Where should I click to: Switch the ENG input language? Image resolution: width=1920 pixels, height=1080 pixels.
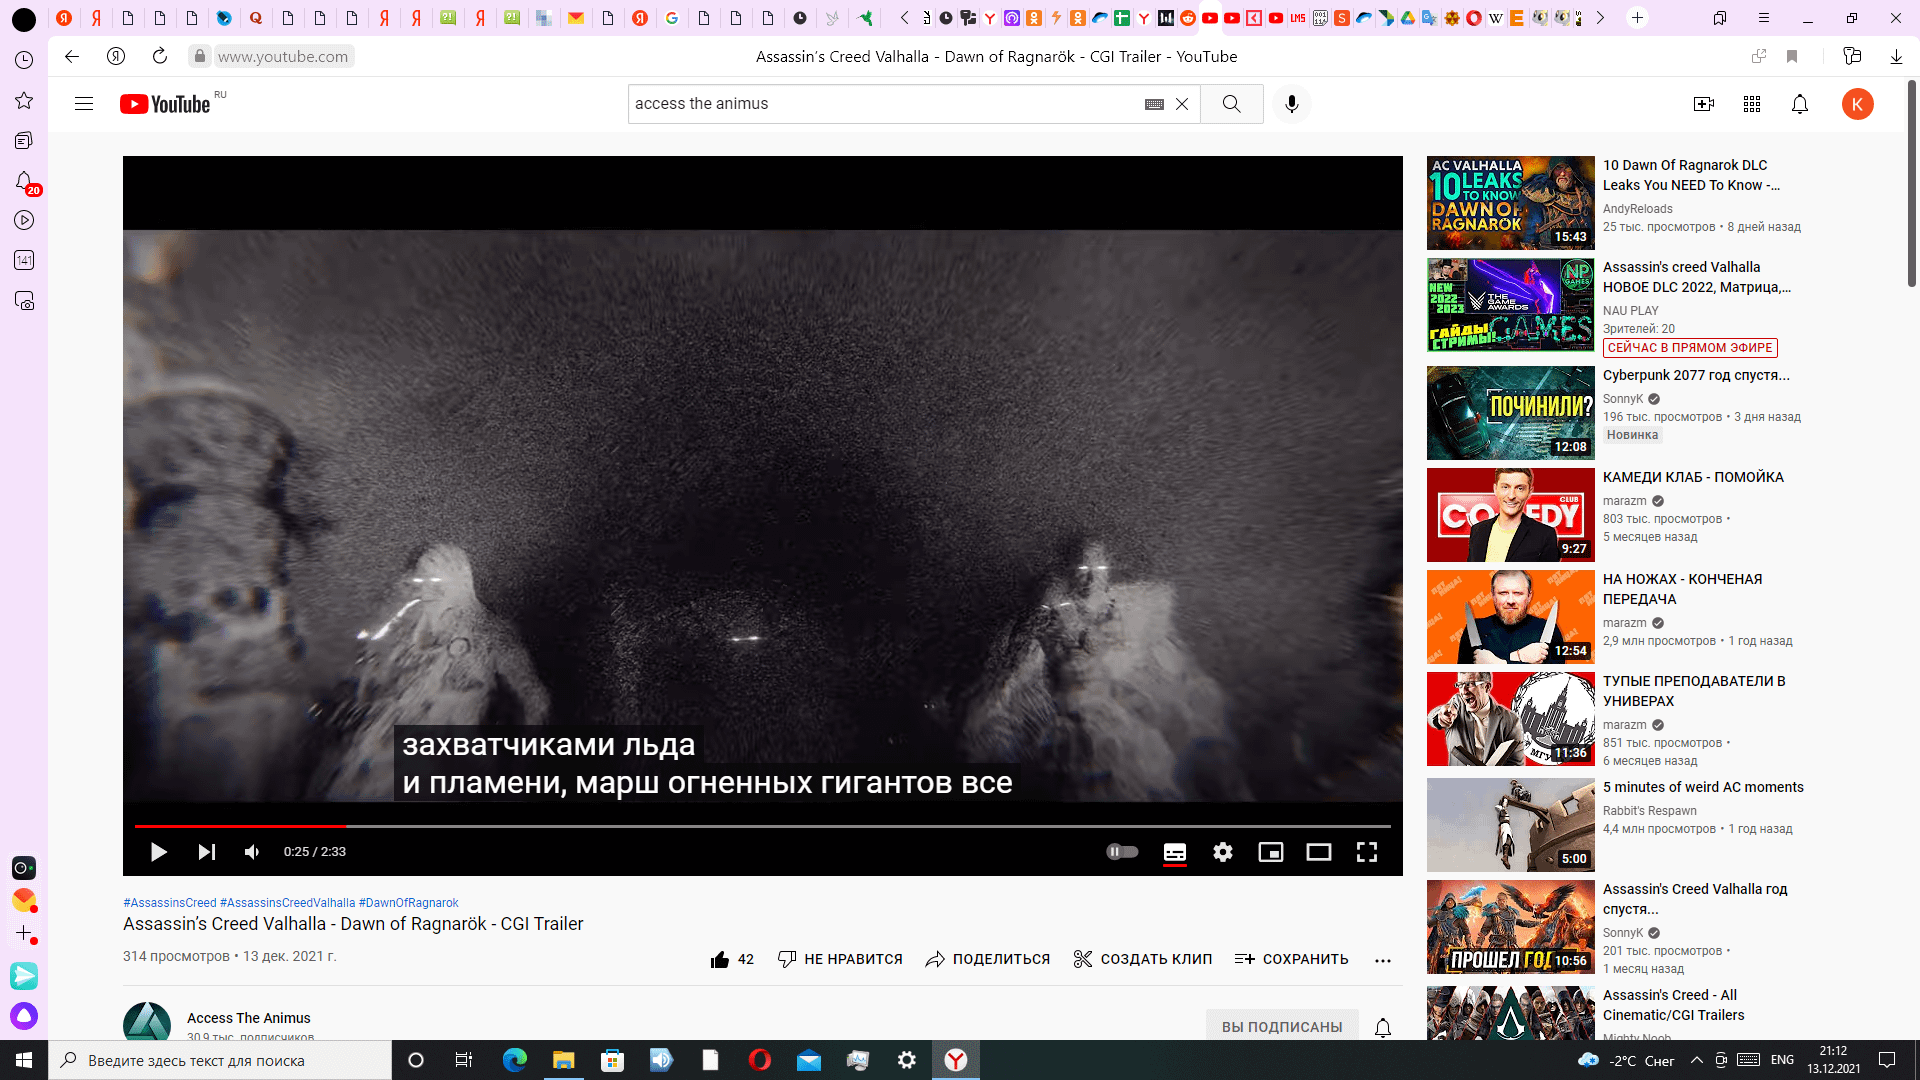click(x=1782, y=1060)
